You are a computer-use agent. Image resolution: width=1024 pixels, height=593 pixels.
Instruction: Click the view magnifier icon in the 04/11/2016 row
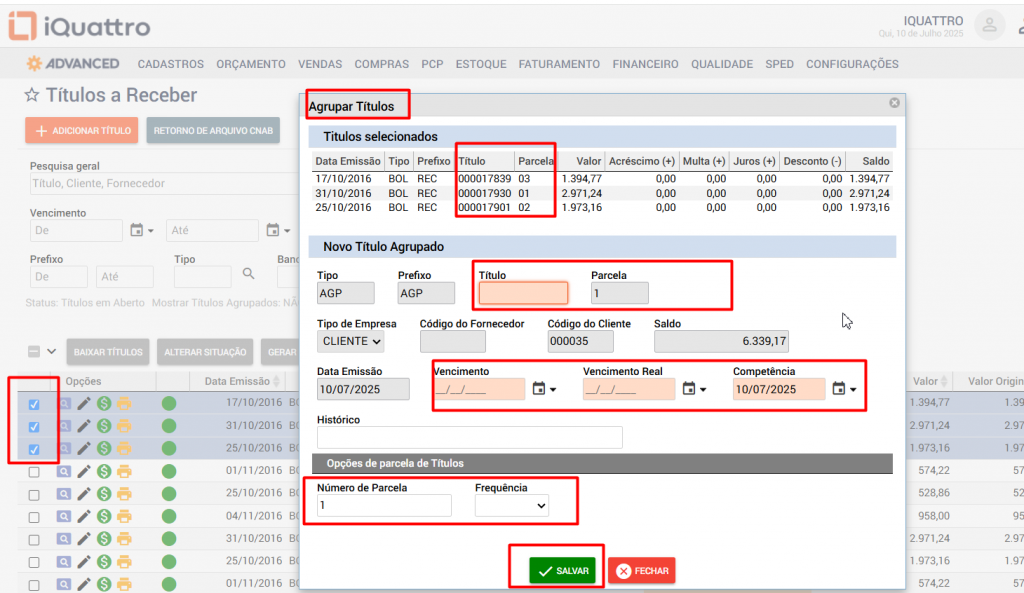coord(63,517)
